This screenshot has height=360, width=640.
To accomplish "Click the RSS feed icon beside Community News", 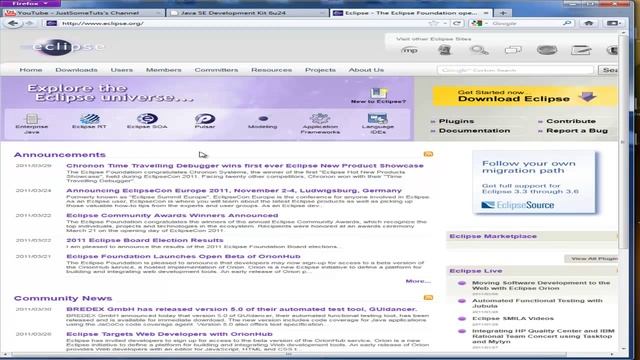I will click(x=428, y=298).
